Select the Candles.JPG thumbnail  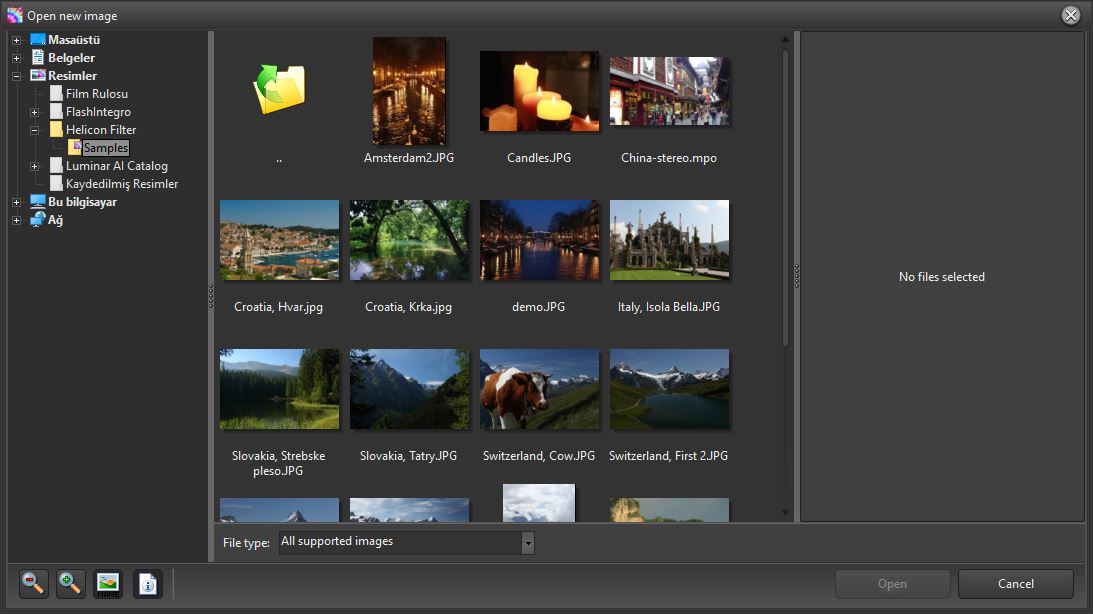[x=539, y=91]
